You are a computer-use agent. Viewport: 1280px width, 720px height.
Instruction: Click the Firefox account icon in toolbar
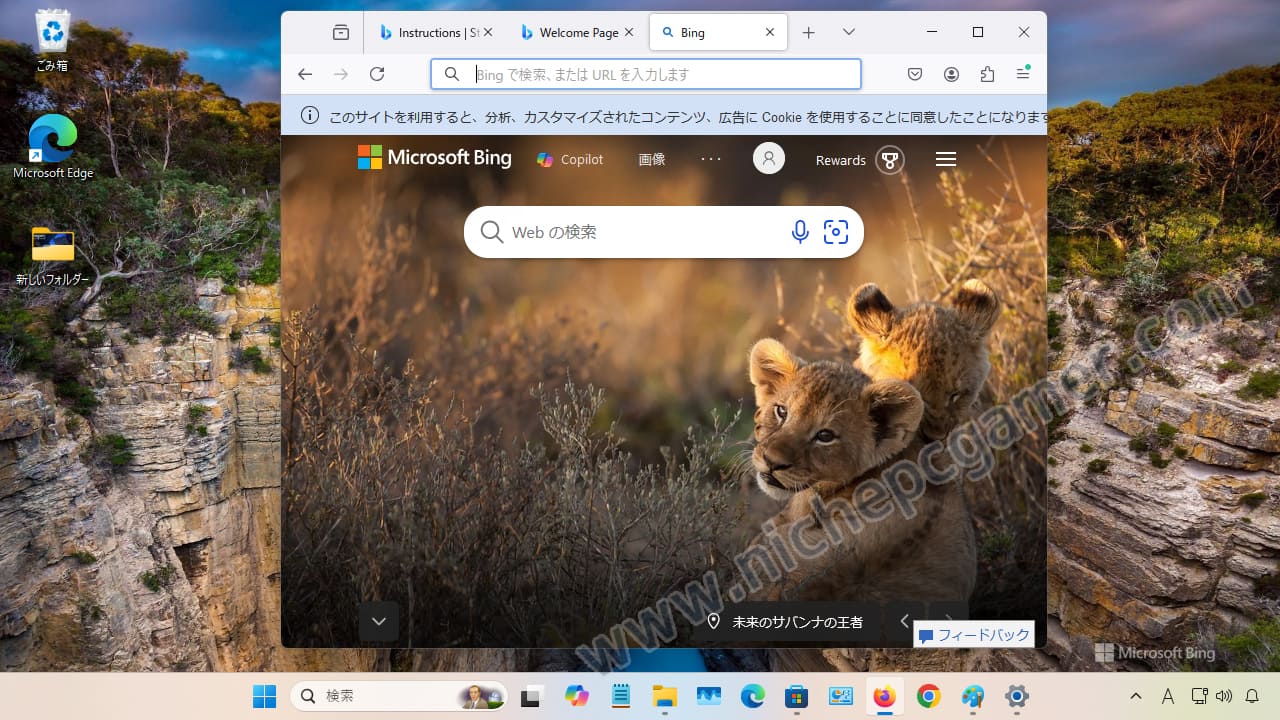coord(951,74)
